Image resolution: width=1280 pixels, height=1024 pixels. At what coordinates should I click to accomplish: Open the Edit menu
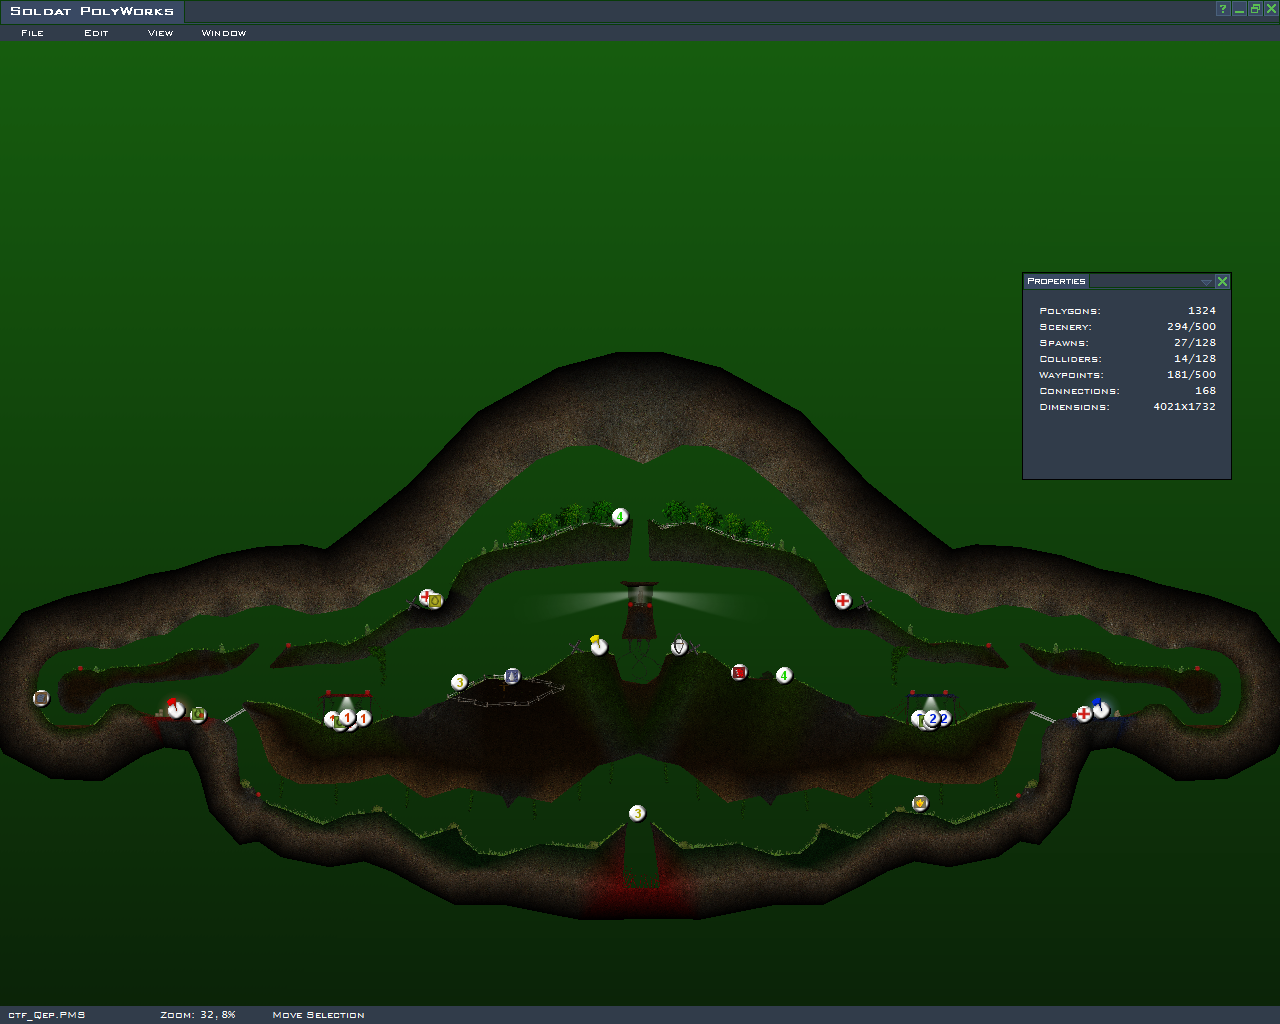pyautogui.click(x=96, y=33)
